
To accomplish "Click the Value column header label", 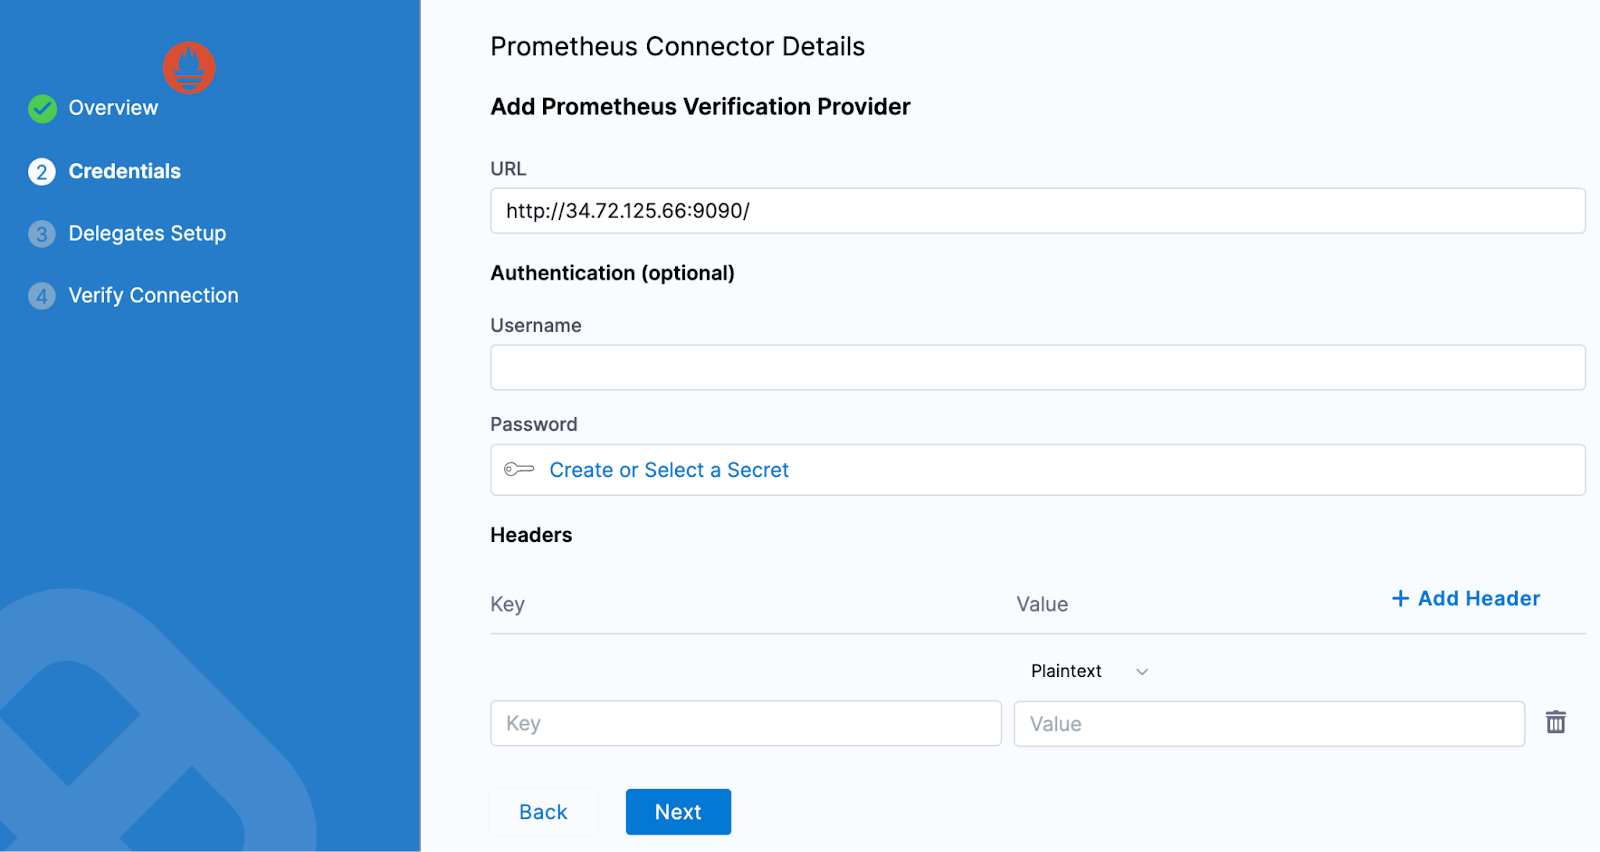I will 1042,604.
